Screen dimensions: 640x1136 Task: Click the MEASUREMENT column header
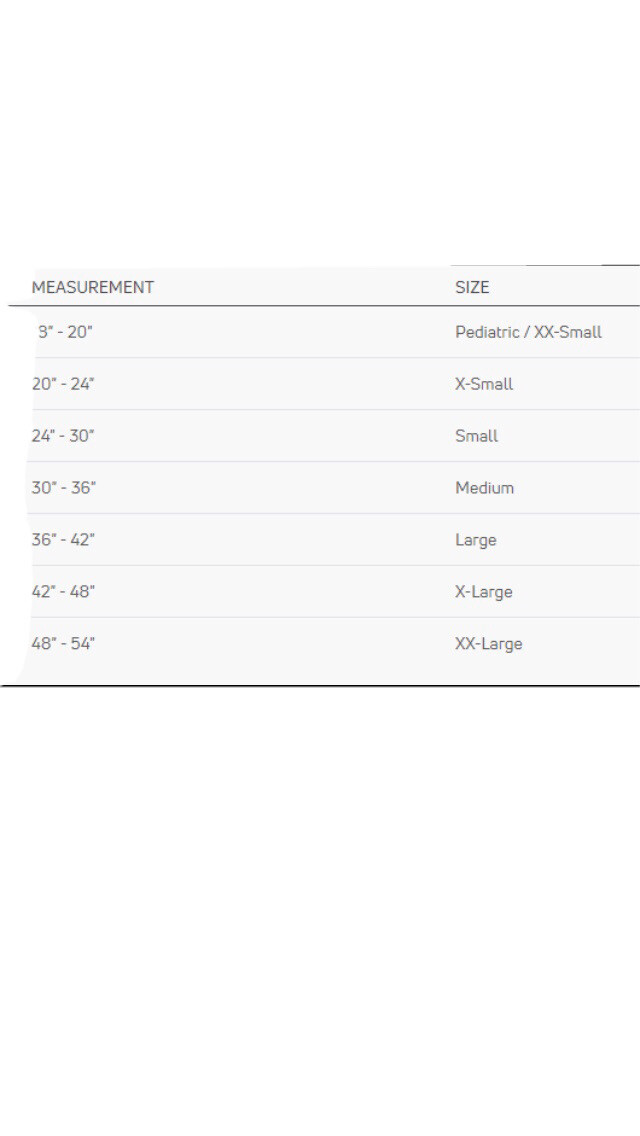point(93,288)
